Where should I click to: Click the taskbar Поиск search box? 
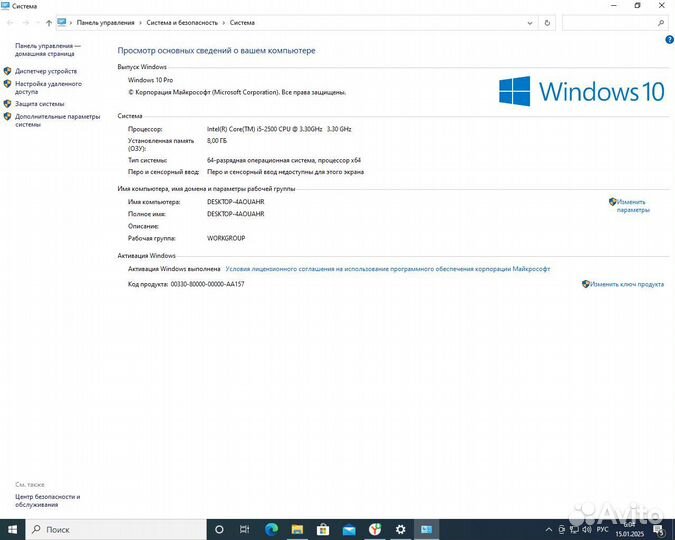tap(116, 529)
